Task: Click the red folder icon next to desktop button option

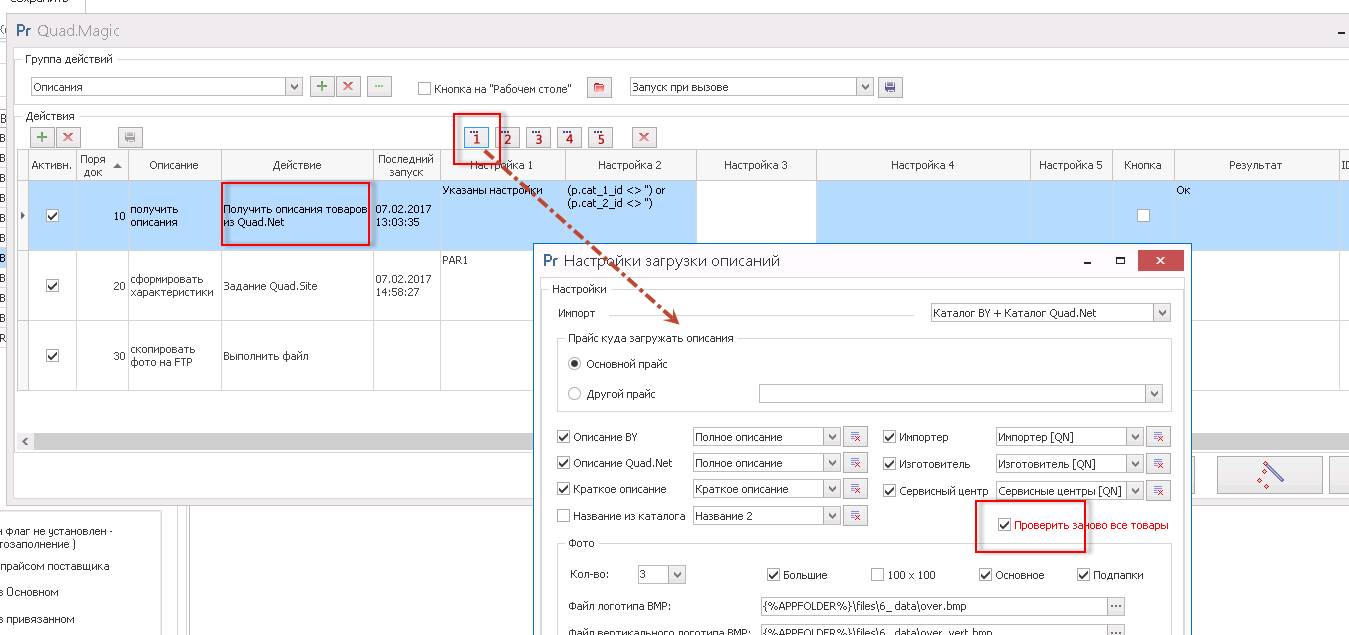Action: point(599,87)
